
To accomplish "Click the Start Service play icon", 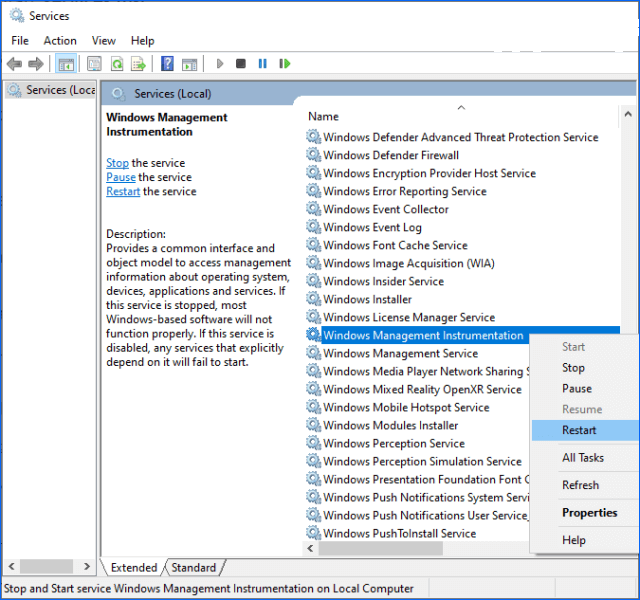I will coord(220,64).
